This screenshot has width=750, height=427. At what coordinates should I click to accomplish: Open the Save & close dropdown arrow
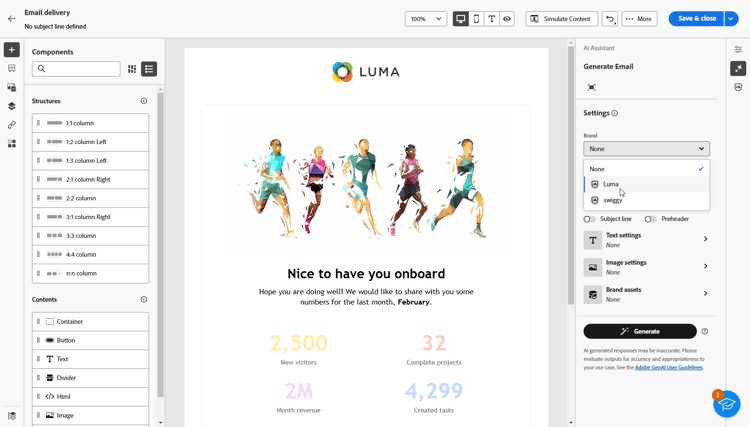pyautogui.click(x=731, y=19)
